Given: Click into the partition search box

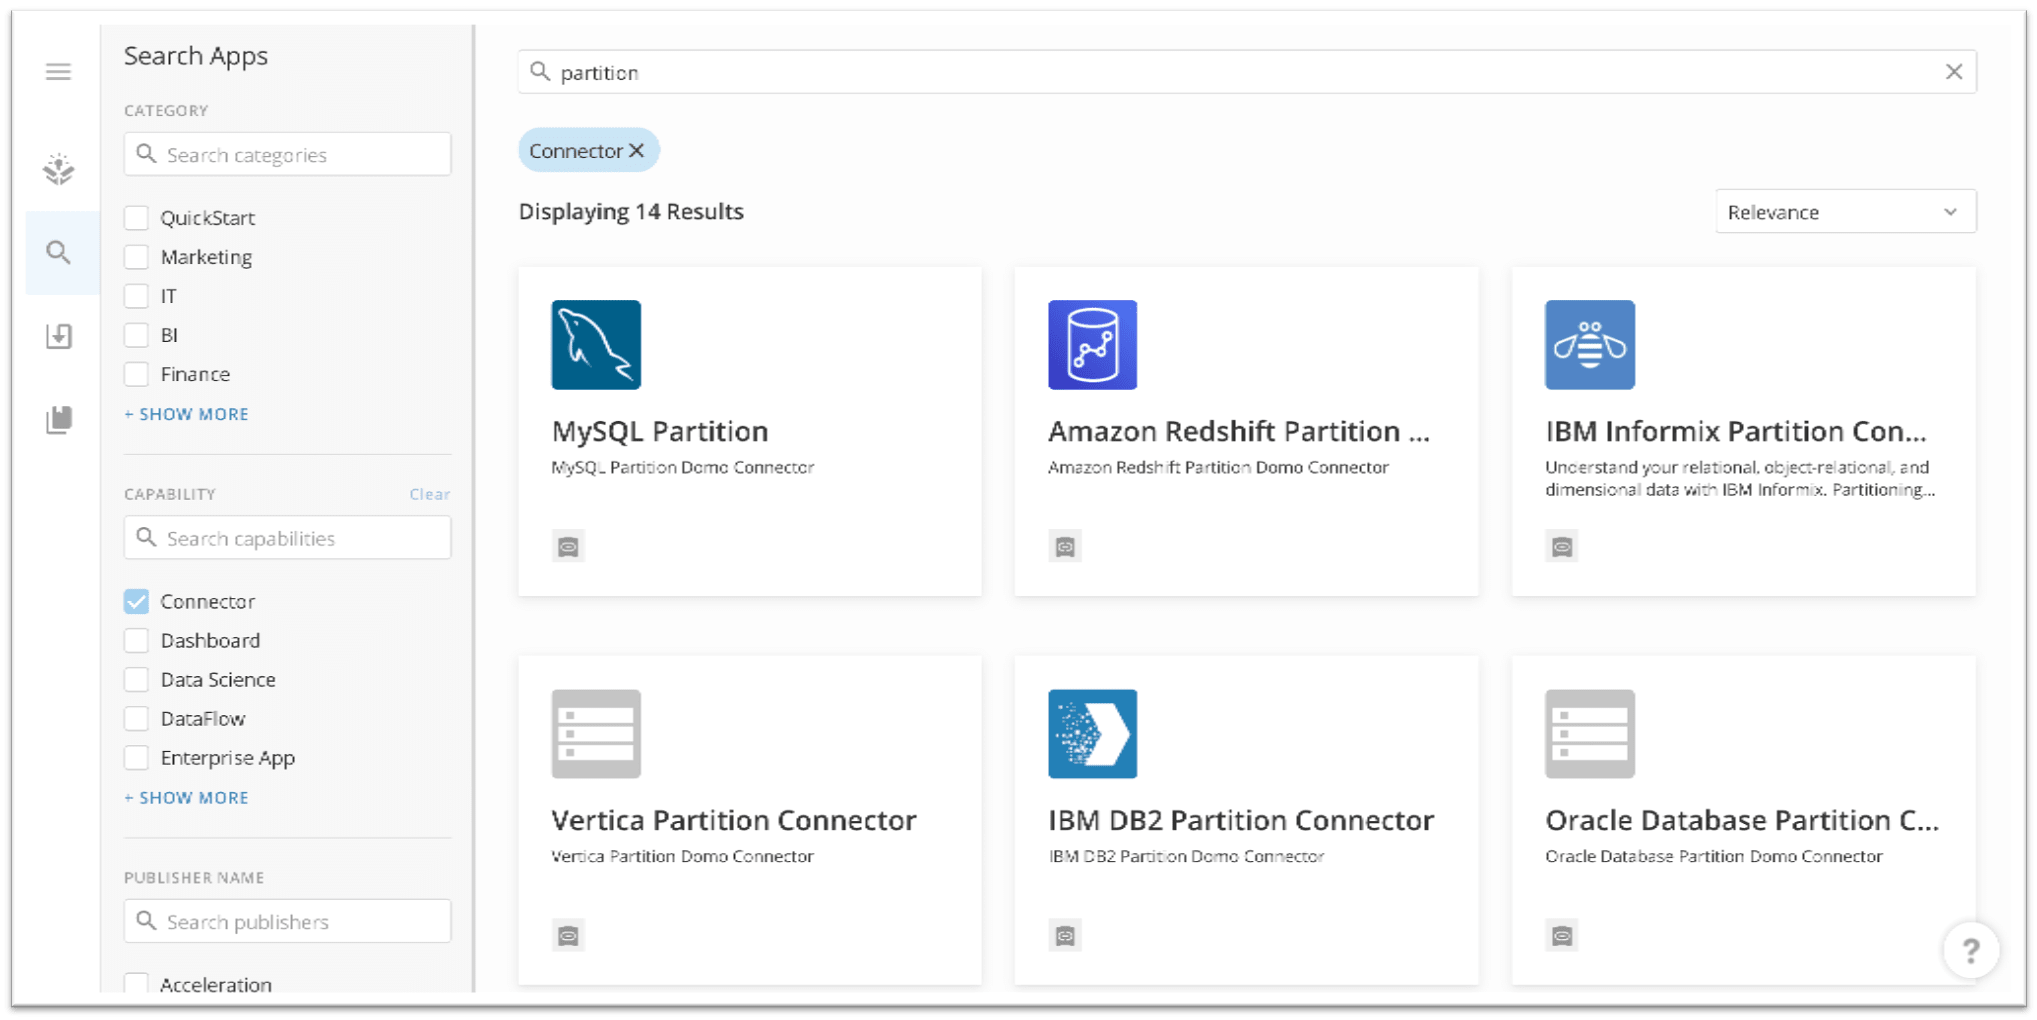Looking at the screenshot, I should pos(1246,72).
